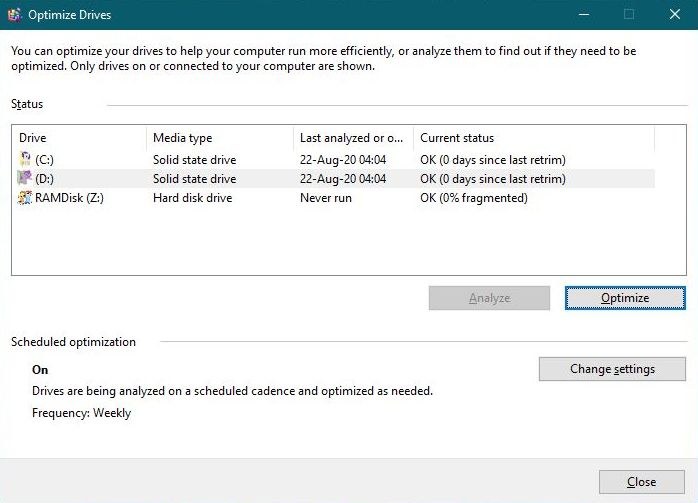The image size is (698, 503).
Task: Select the (C:) drive row label
Action: (x=44, y=160)
